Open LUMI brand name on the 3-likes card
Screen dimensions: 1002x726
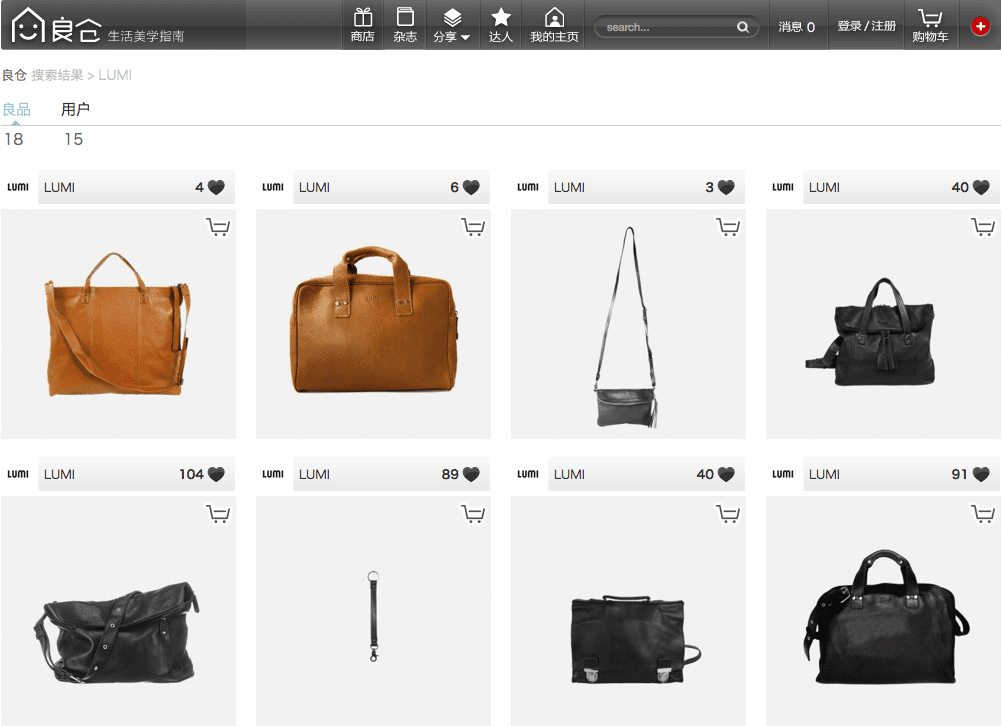tap(569, 187)
